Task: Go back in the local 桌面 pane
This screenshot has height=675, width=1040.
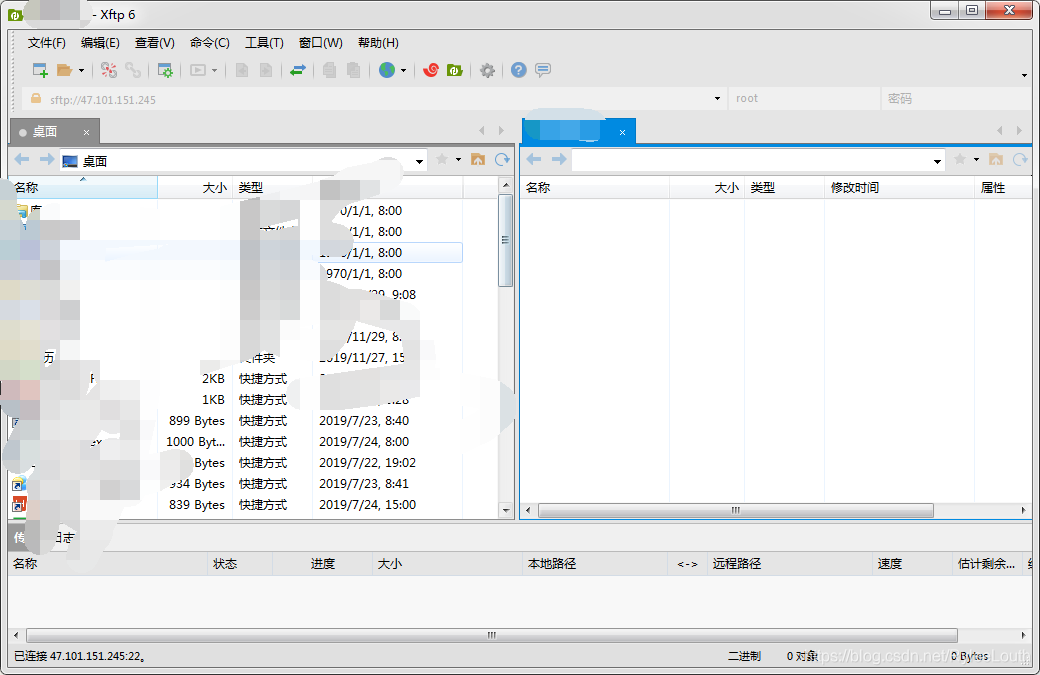Action: coord(22,160)
